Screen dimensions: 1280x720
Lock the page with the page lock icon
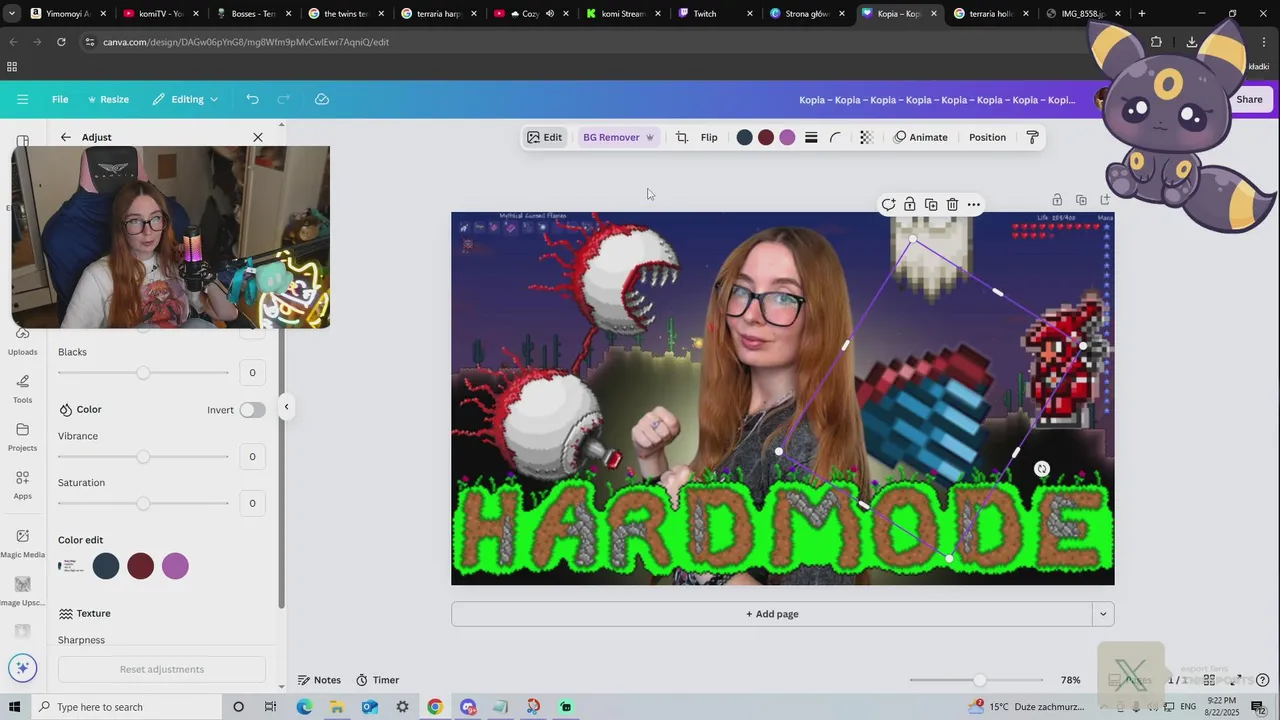(x=1057, y=200)
